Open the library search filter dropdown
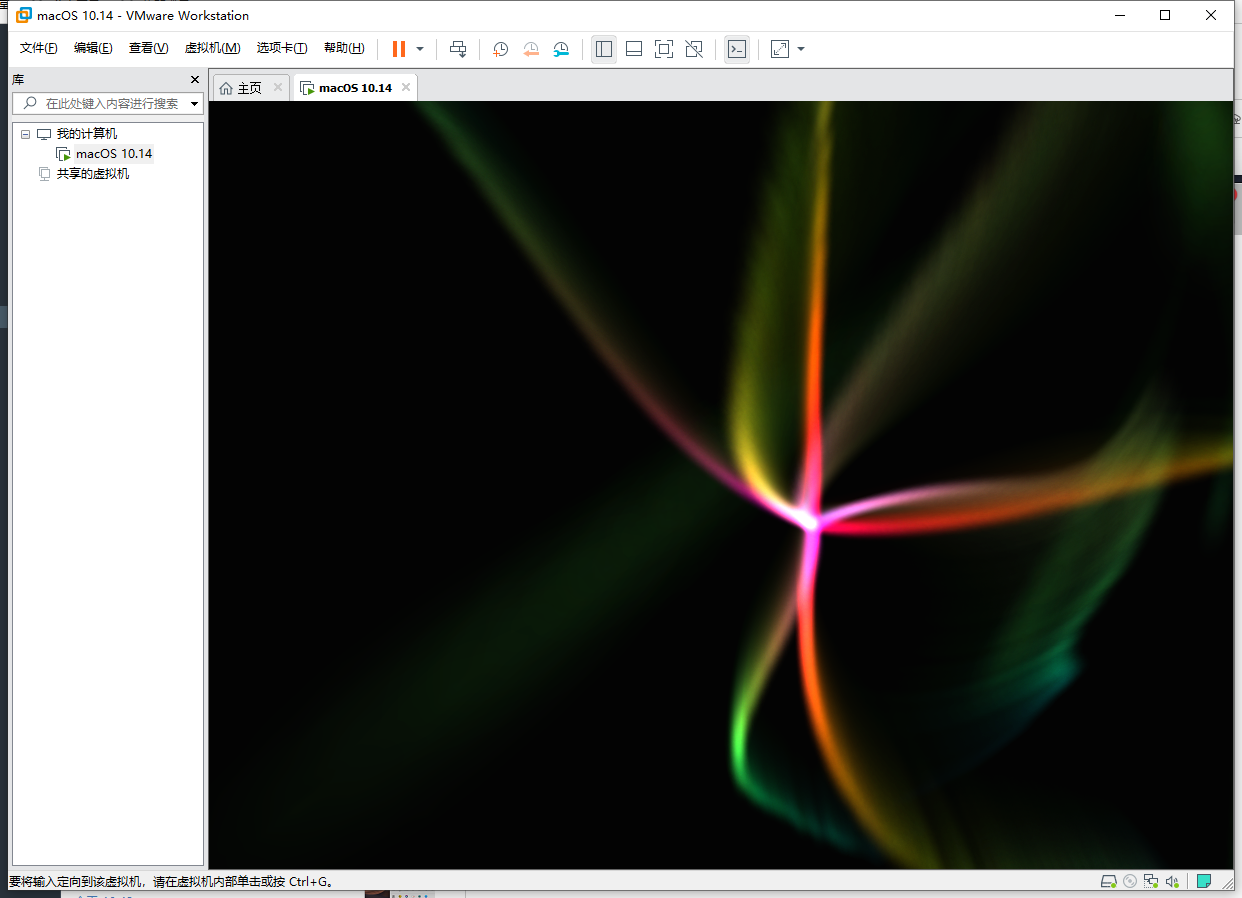 (x=194, y=104)
